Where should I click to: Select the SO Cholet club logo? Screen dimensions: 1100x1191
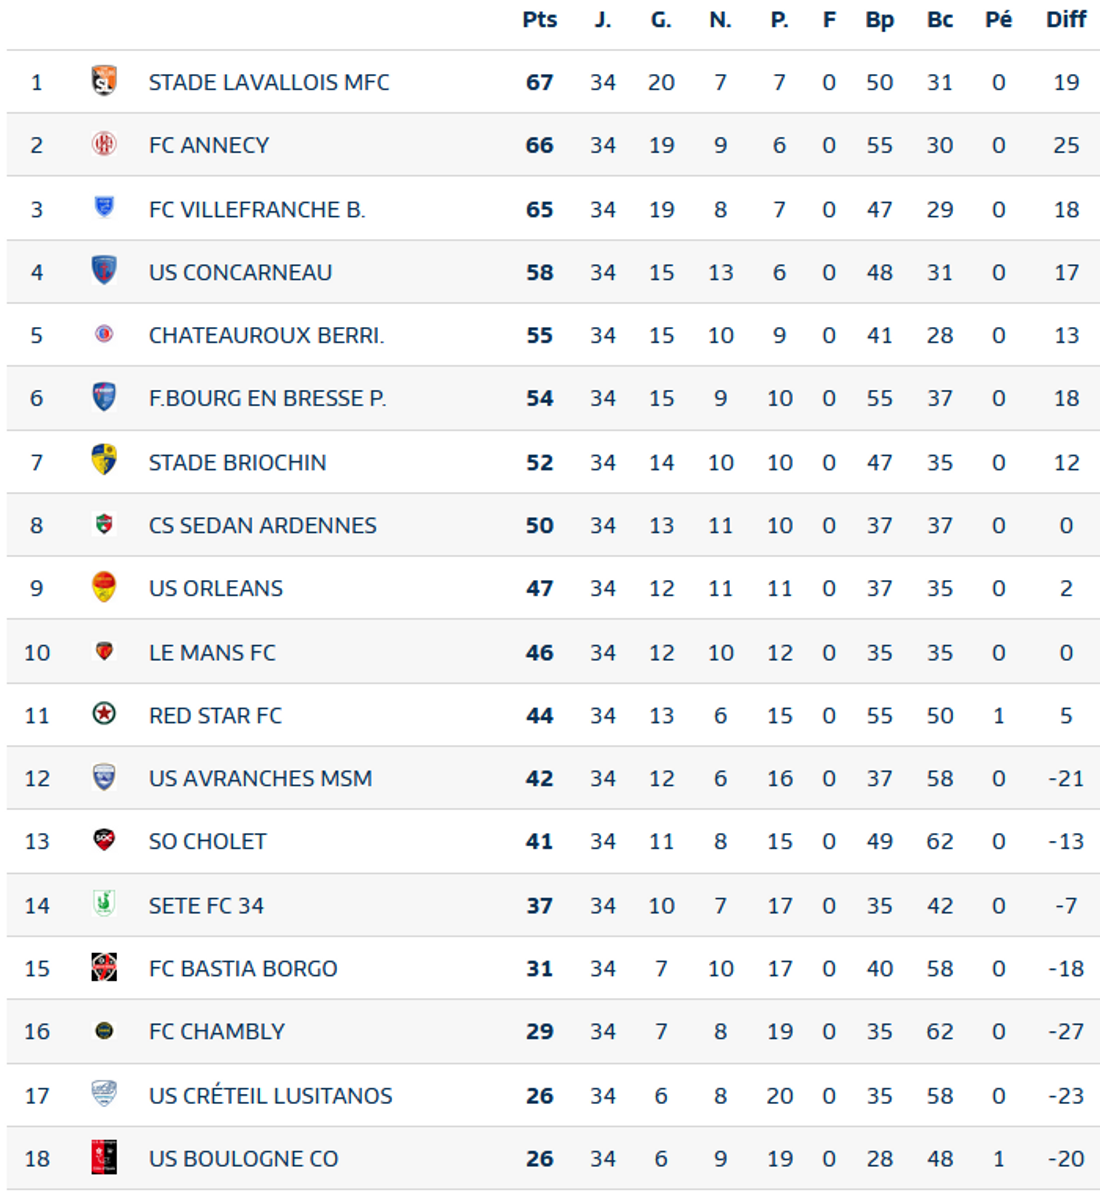point(104,840)
